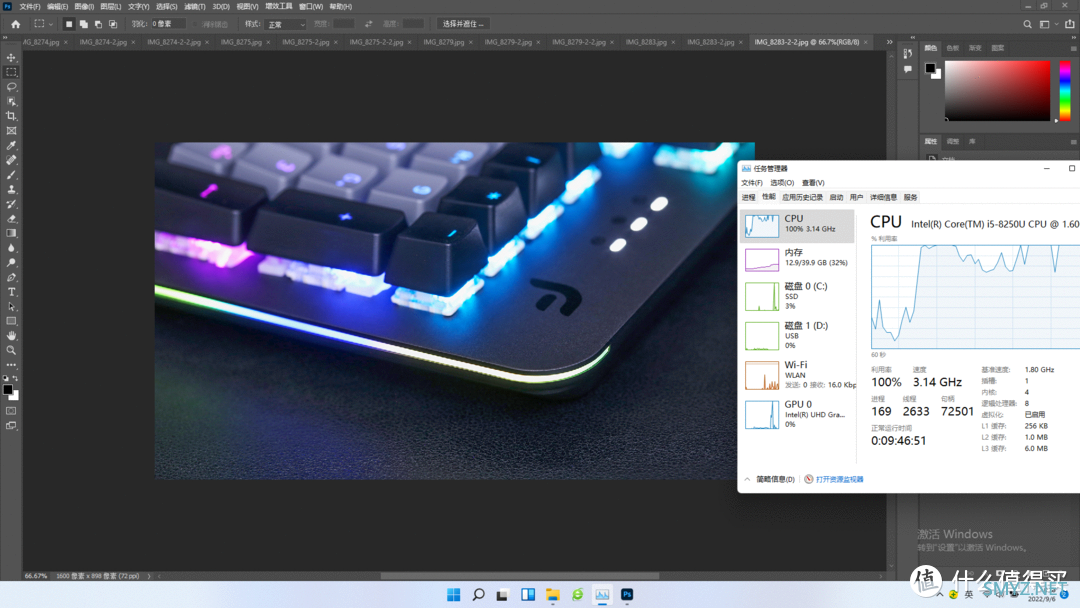This screenshot has height=608, width=1080.
Task: Choose the Path Selection tool
Action: (11, 307)
